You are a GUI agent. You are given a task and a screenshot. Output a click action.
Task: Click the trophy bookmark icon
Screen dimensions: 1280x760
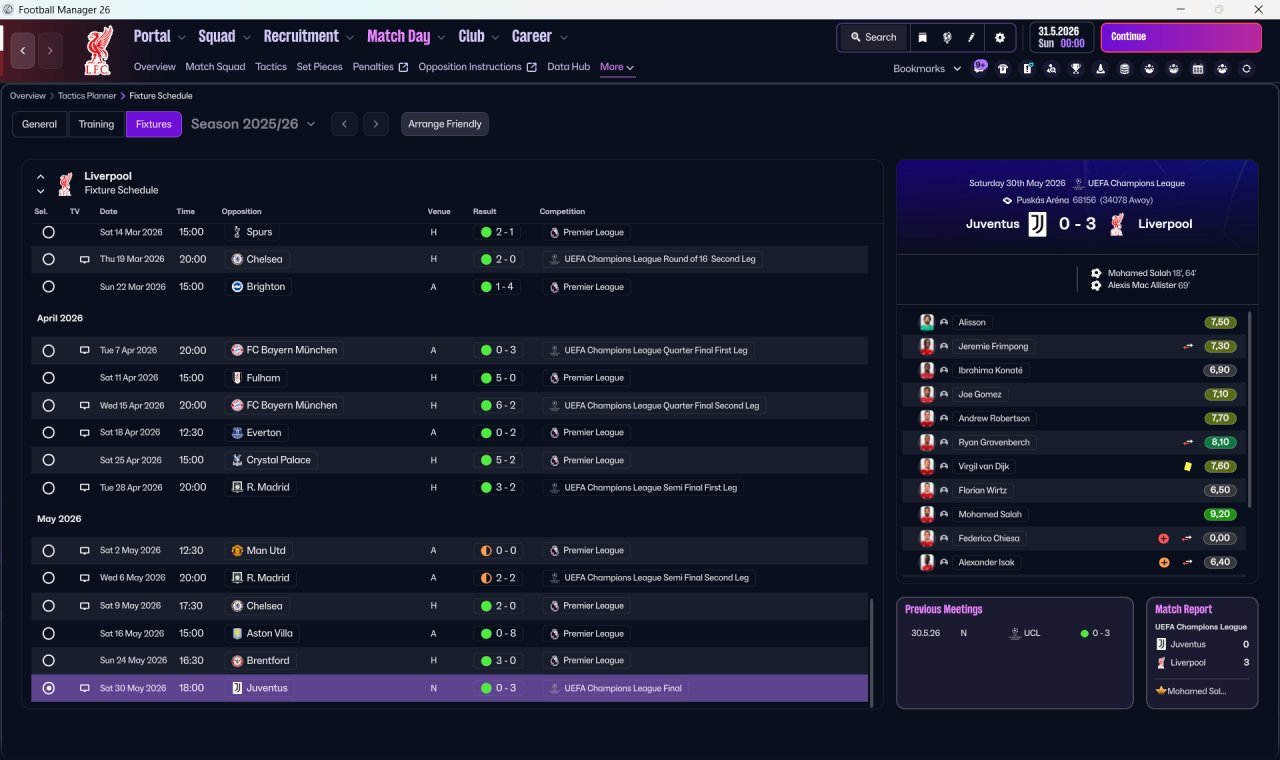tap(1076, 69)
